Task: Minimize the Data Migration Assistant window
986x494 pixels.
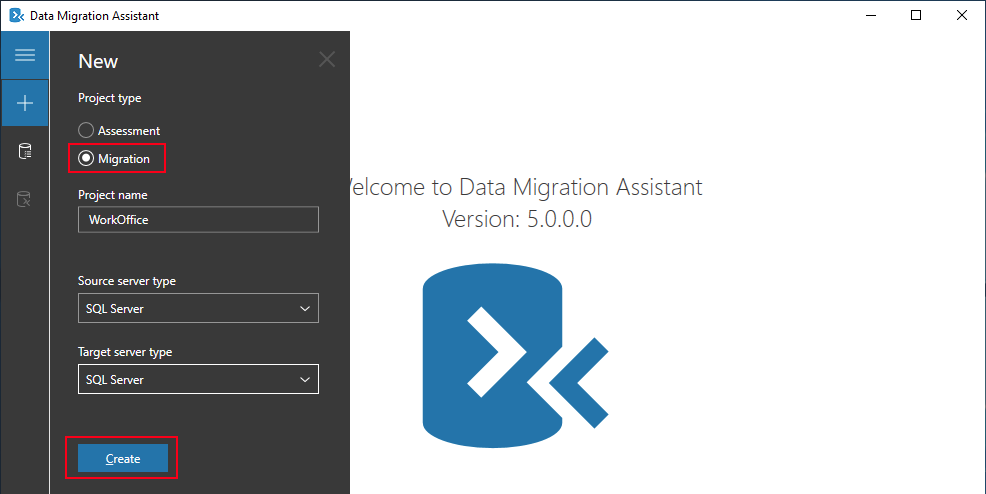Action: tap(870, 16)
